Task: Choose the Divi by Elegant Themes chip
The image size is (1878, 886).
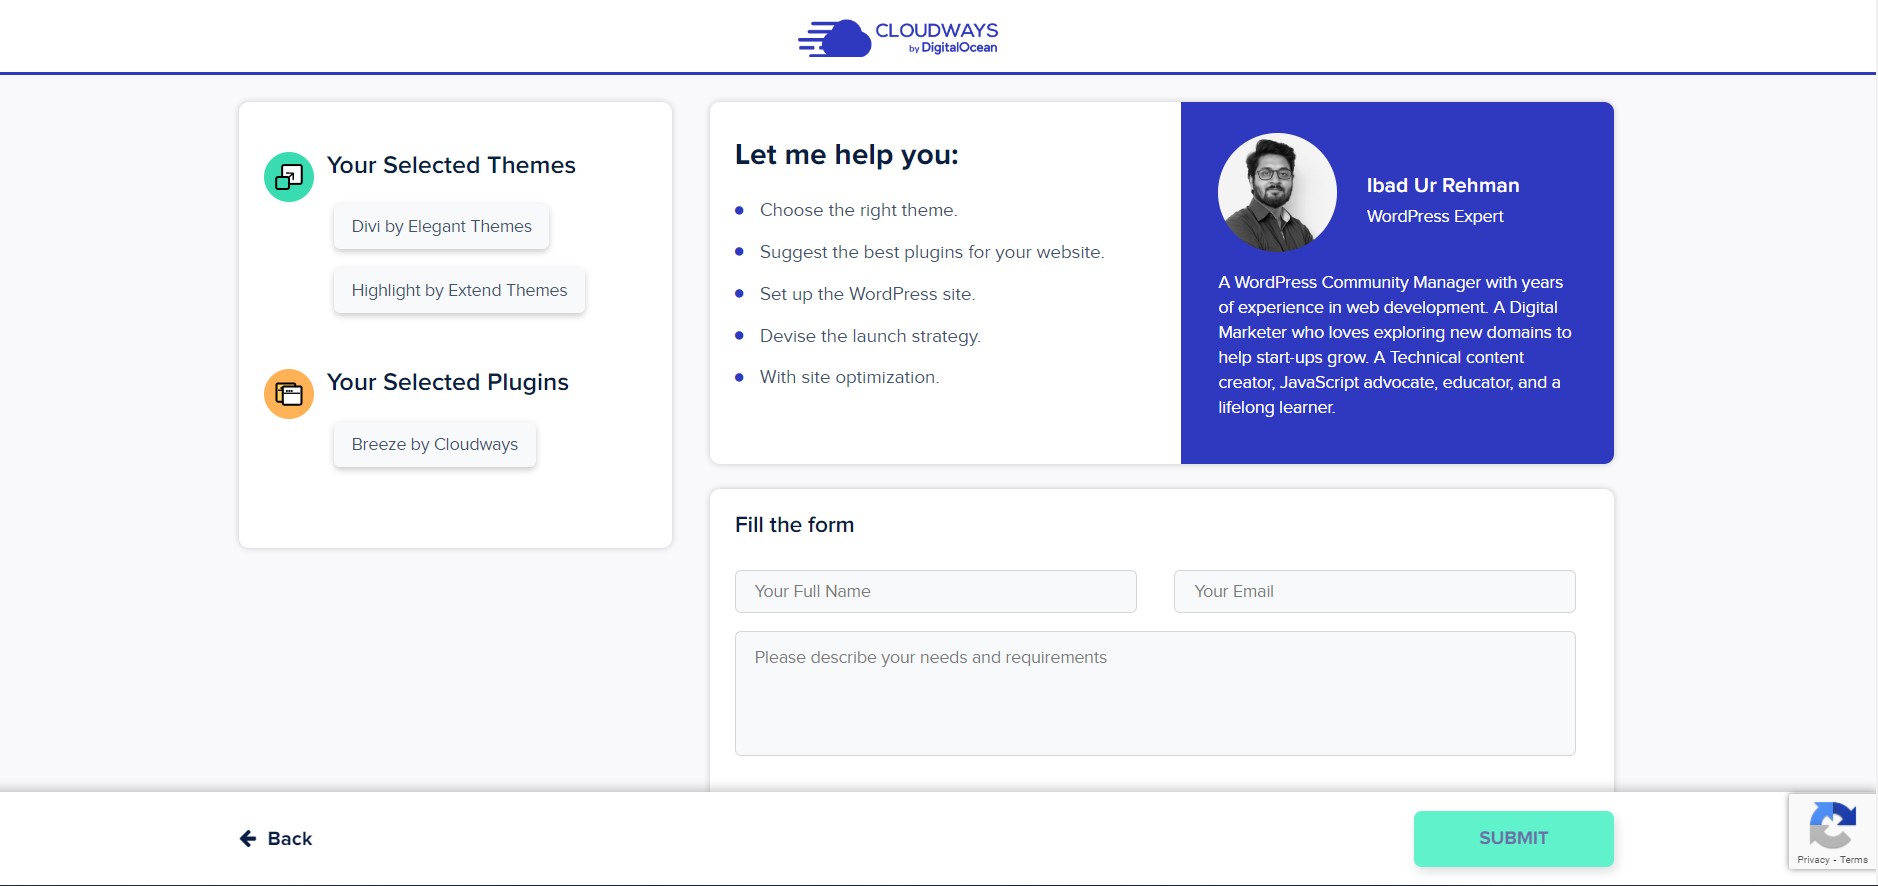Action: (x=441, y=226)
